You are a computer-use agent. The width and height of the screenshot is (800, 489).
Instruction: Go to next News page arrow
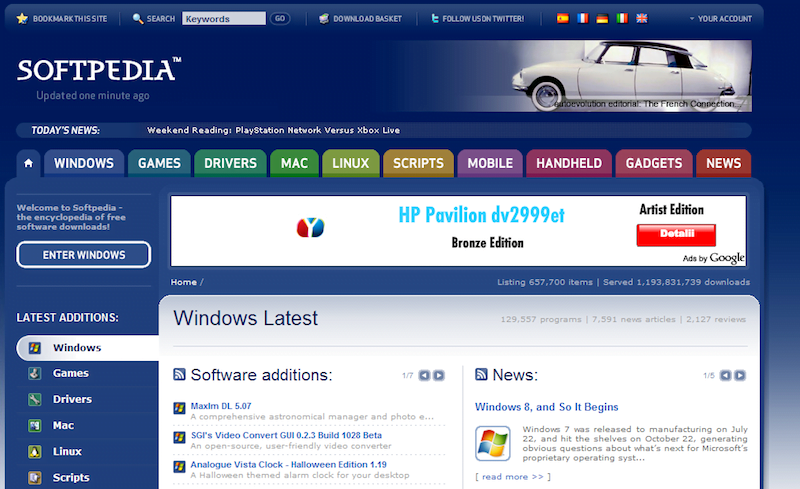pos(740,376)
